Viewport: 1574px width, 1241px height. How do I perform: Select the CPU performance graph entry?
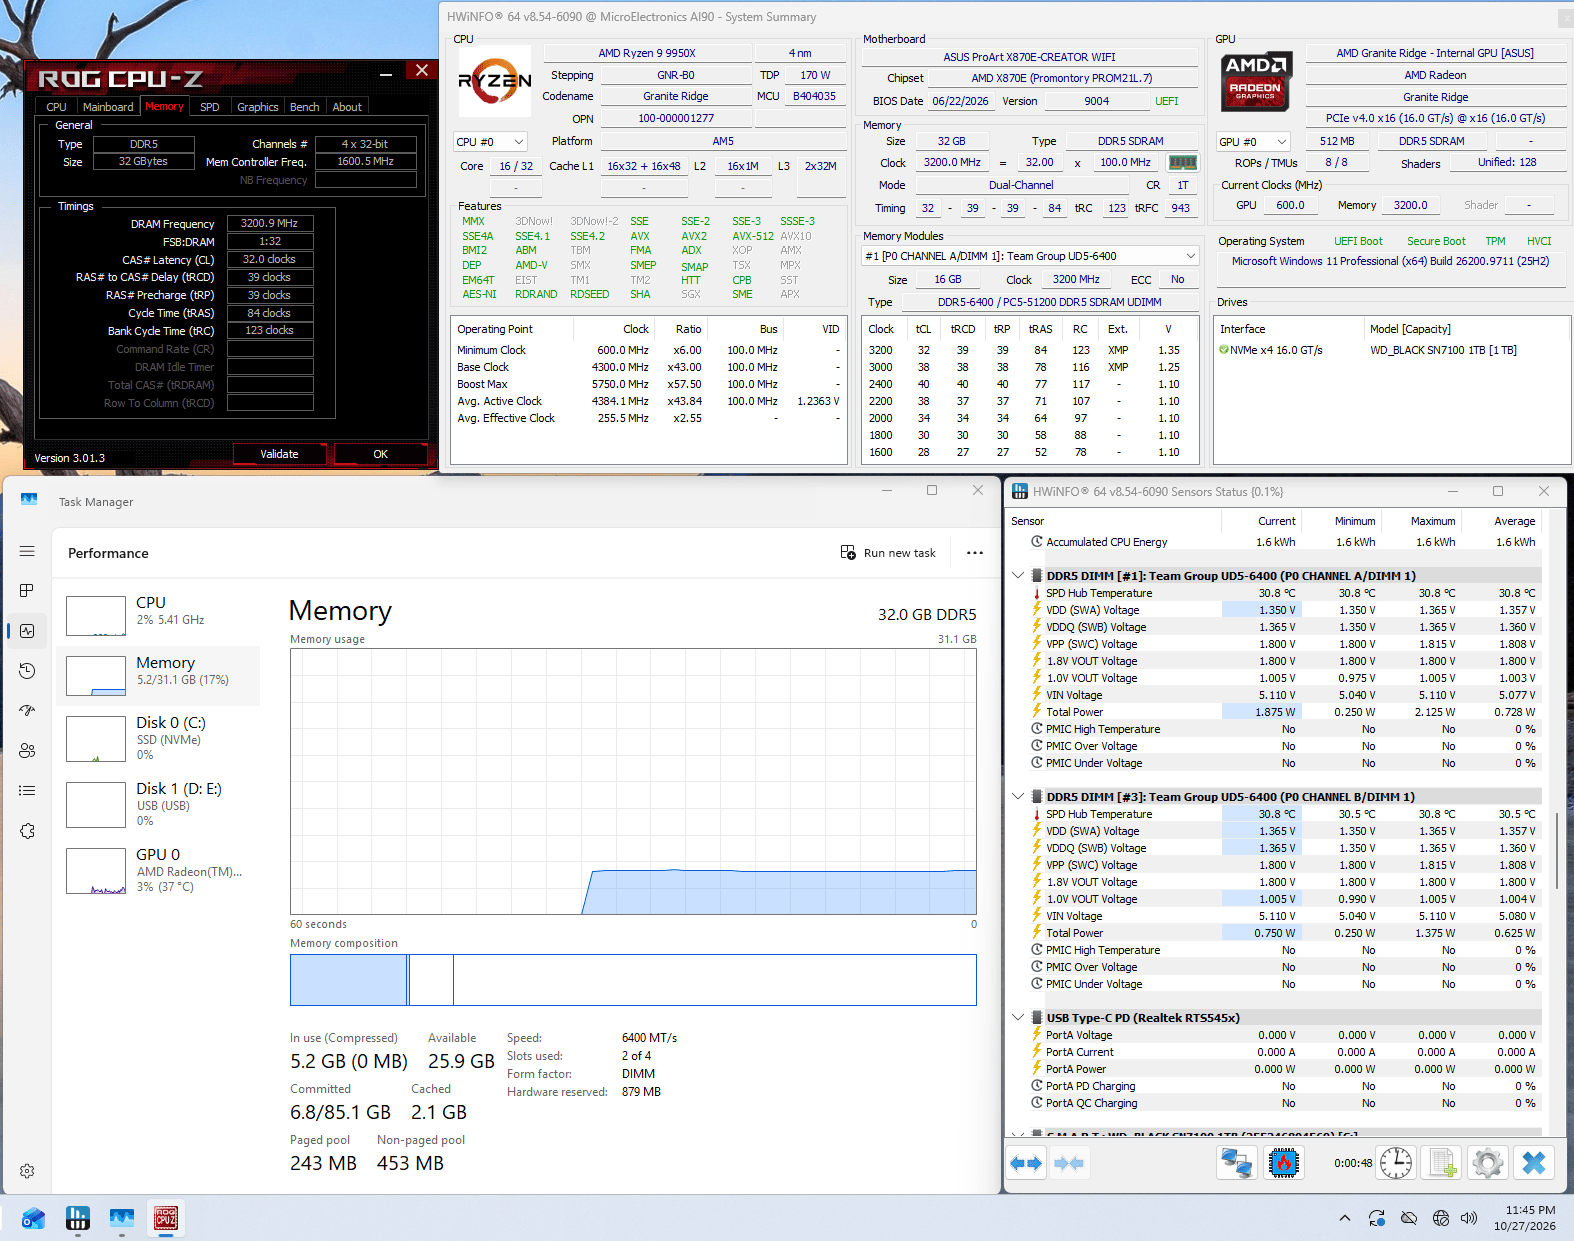click(x=160, y=615)
